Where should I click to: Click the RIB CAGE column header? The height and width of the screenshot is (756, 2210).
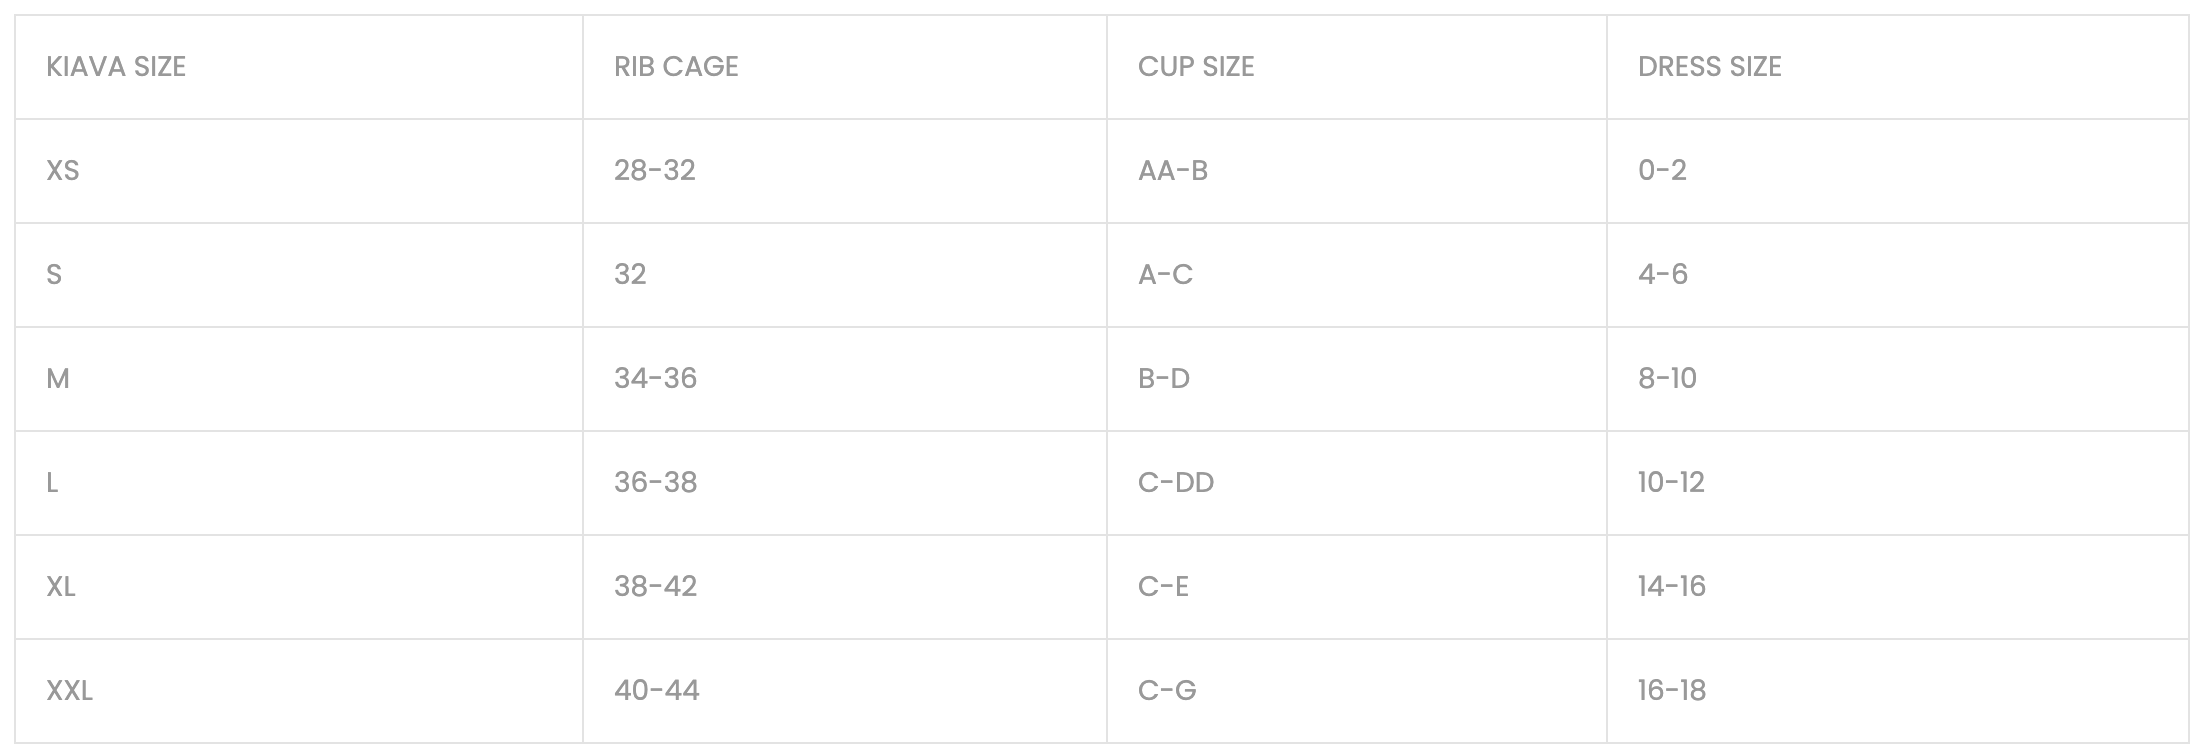[x=676, y=67]
